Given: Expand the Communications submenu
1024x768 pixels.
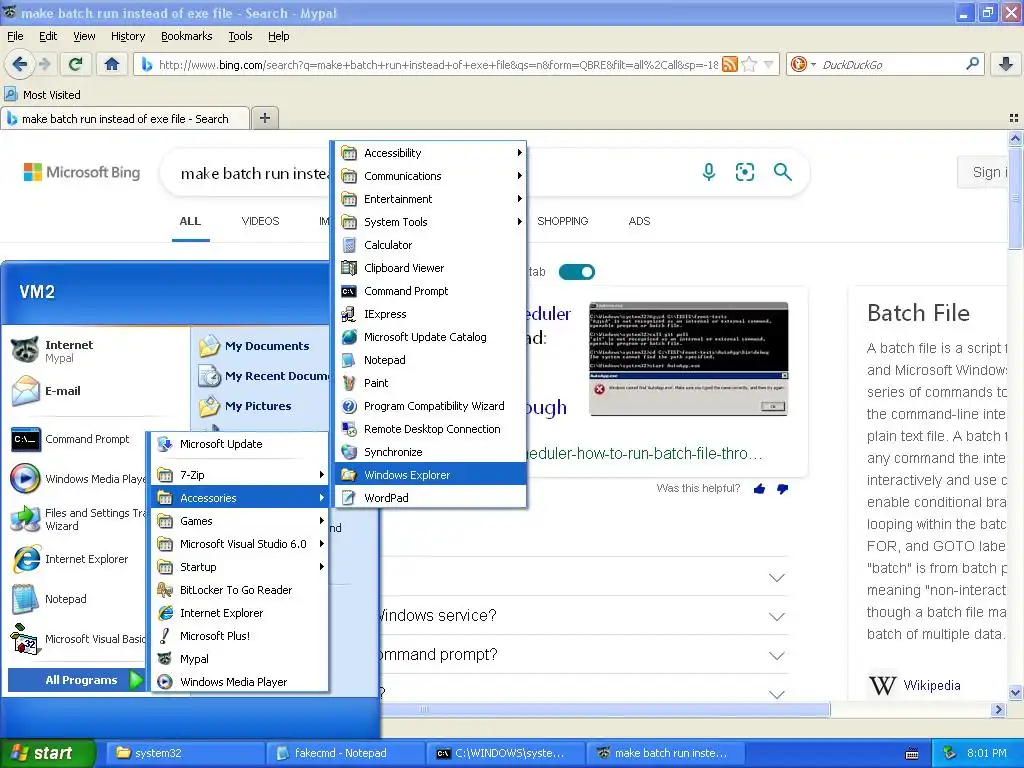Looking at the screenshot, I should [x=430, y=176].
